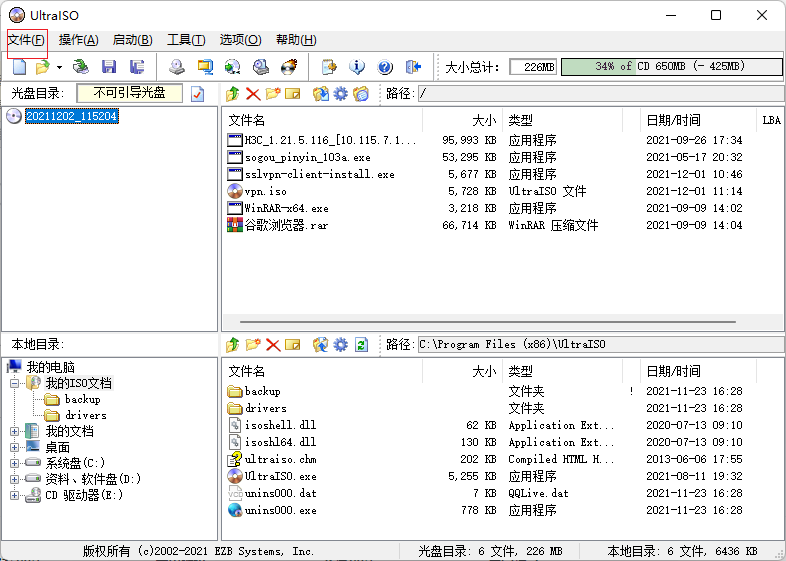Click the boot info checkmark document icon
Image resolution: width=786 pixels, height=561 pixels.
pos(198,94)
